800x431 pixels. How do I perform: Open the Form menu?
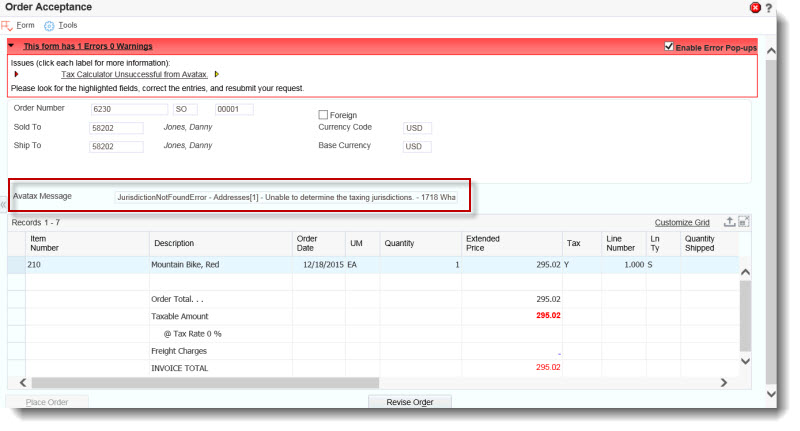tap(26, 25)
